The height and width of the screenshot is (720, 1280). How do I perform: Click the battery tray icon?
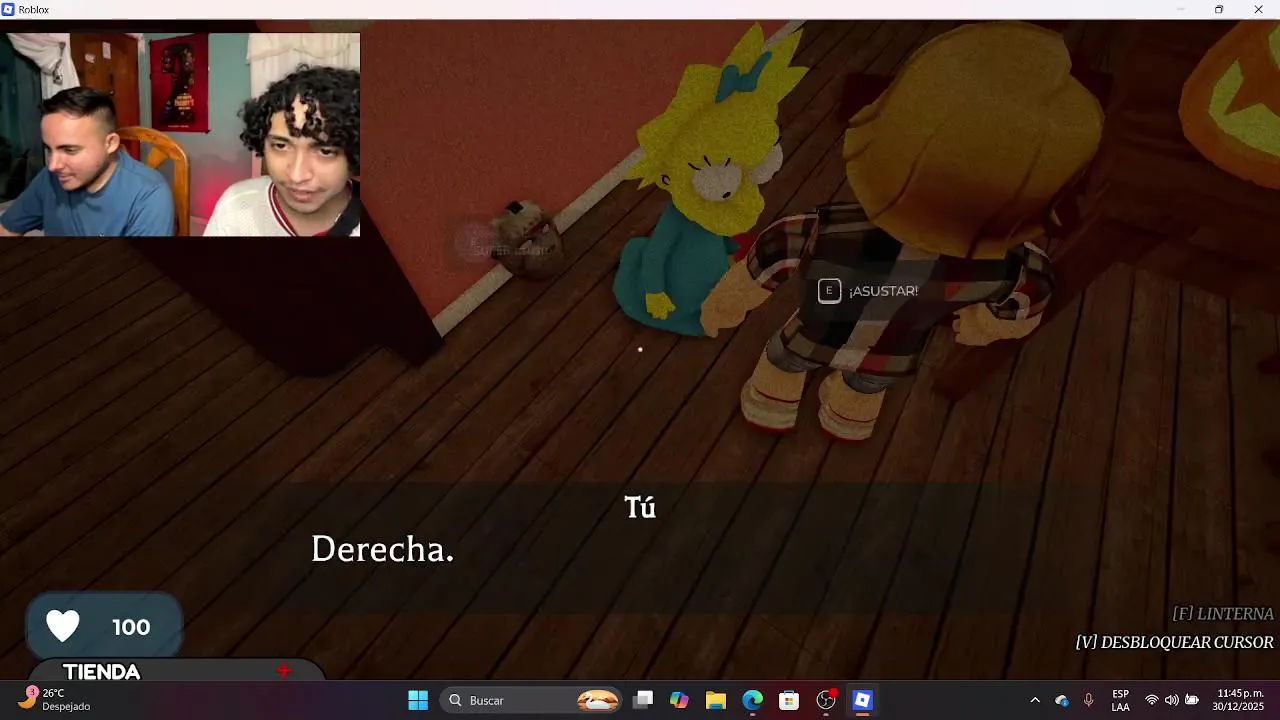click(x=1192, y=700)
